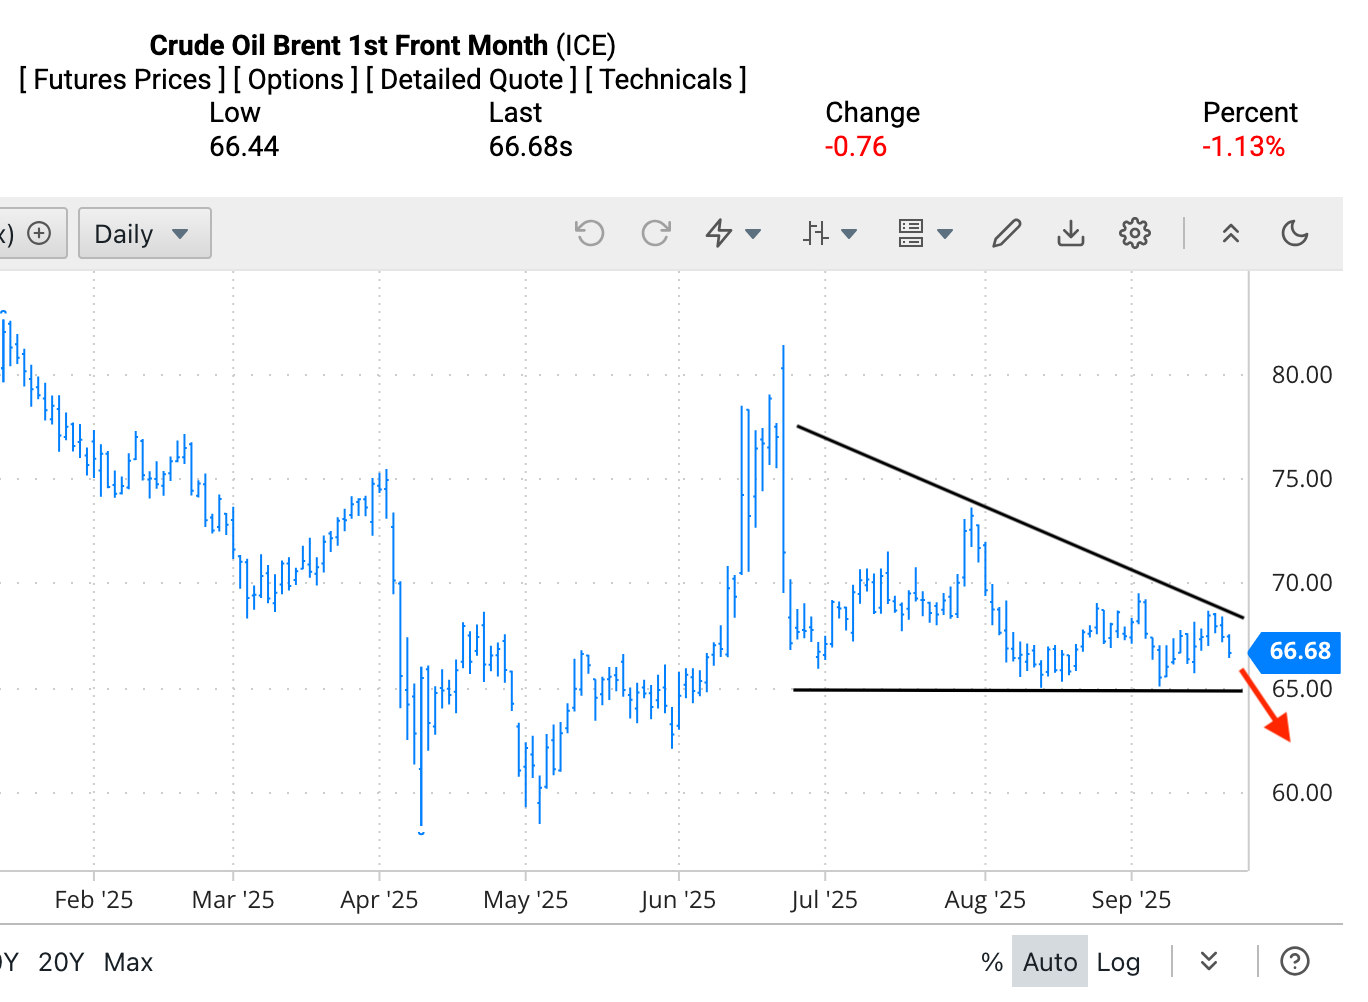Click the redo arrow icon
This screenshot has height=1002, width=1368.
[x=655, y=234]
